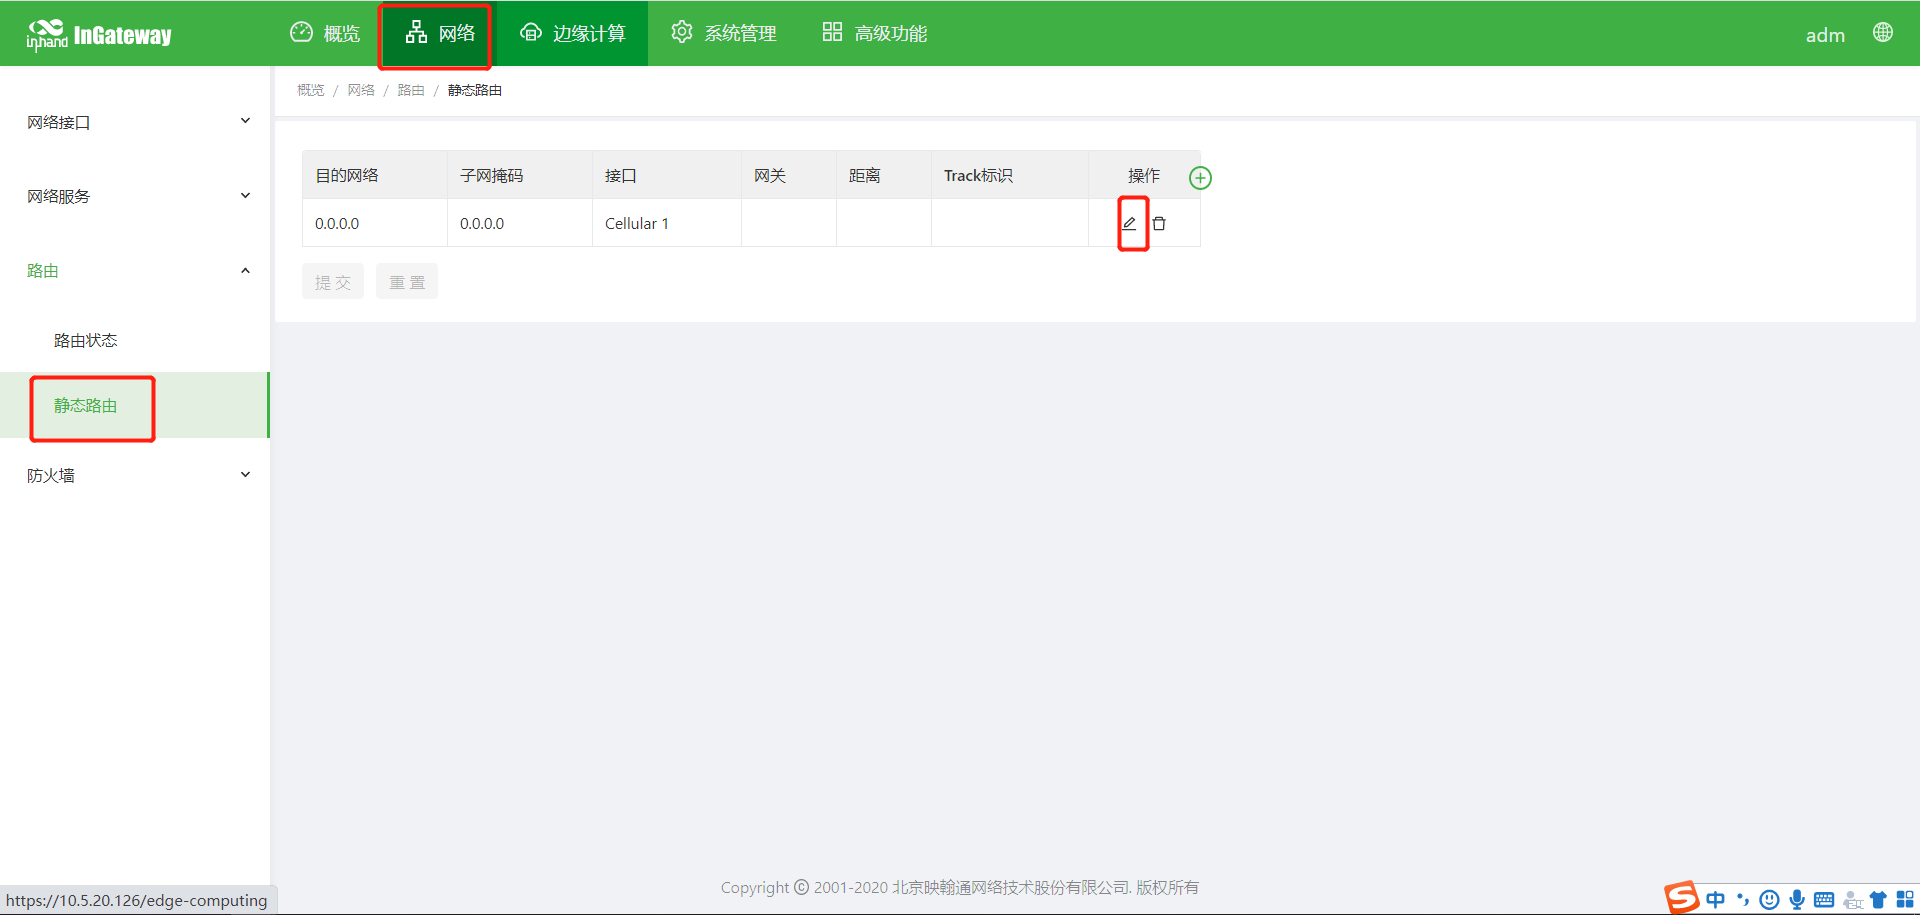Add a new static route with green plus
This screenshot has height=915, width=1920.
(1200, 177)
